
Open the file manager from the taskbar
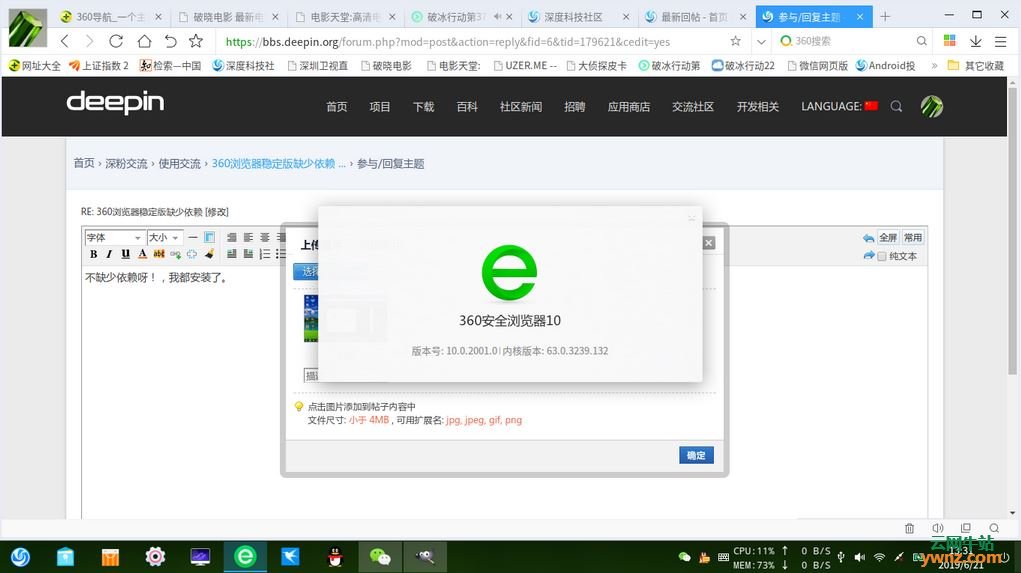65,557
